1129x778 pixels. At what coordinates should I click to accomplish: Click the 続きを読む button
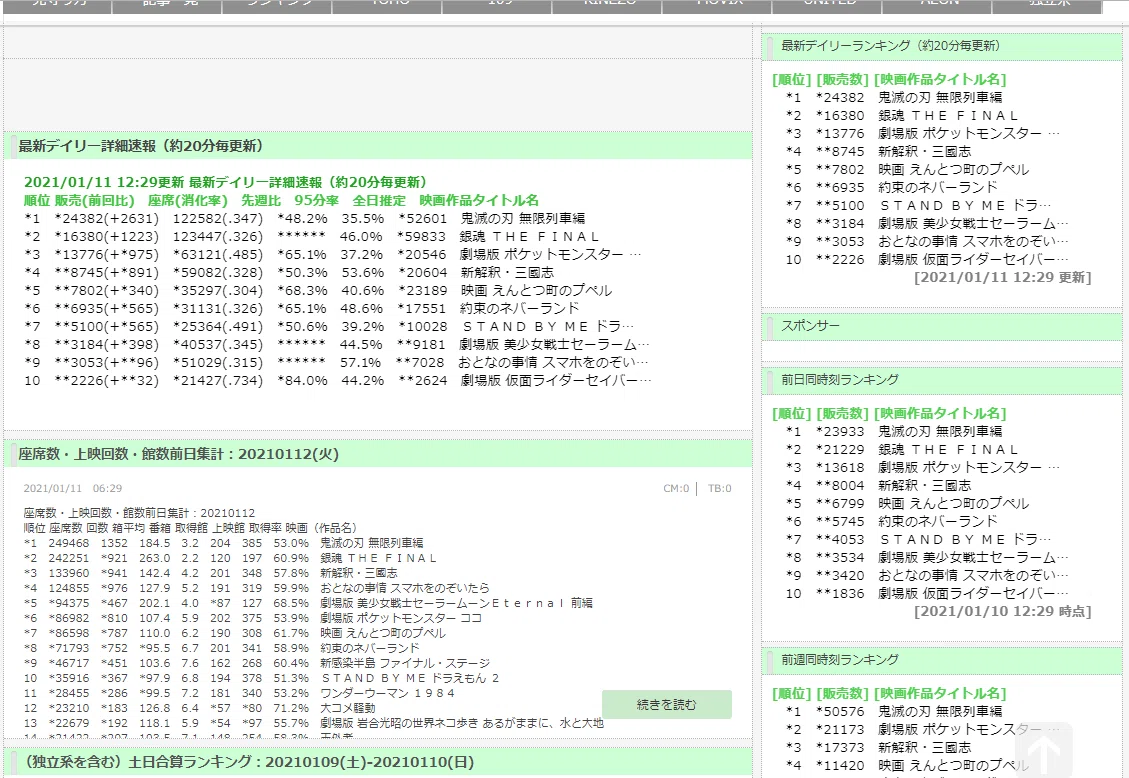point(667,705)
